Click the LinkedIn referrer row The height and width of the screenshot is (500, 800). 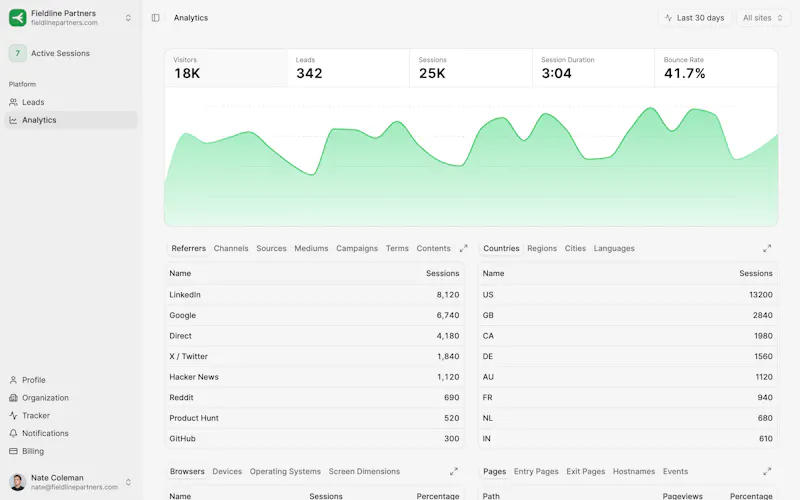pos(314,295)
